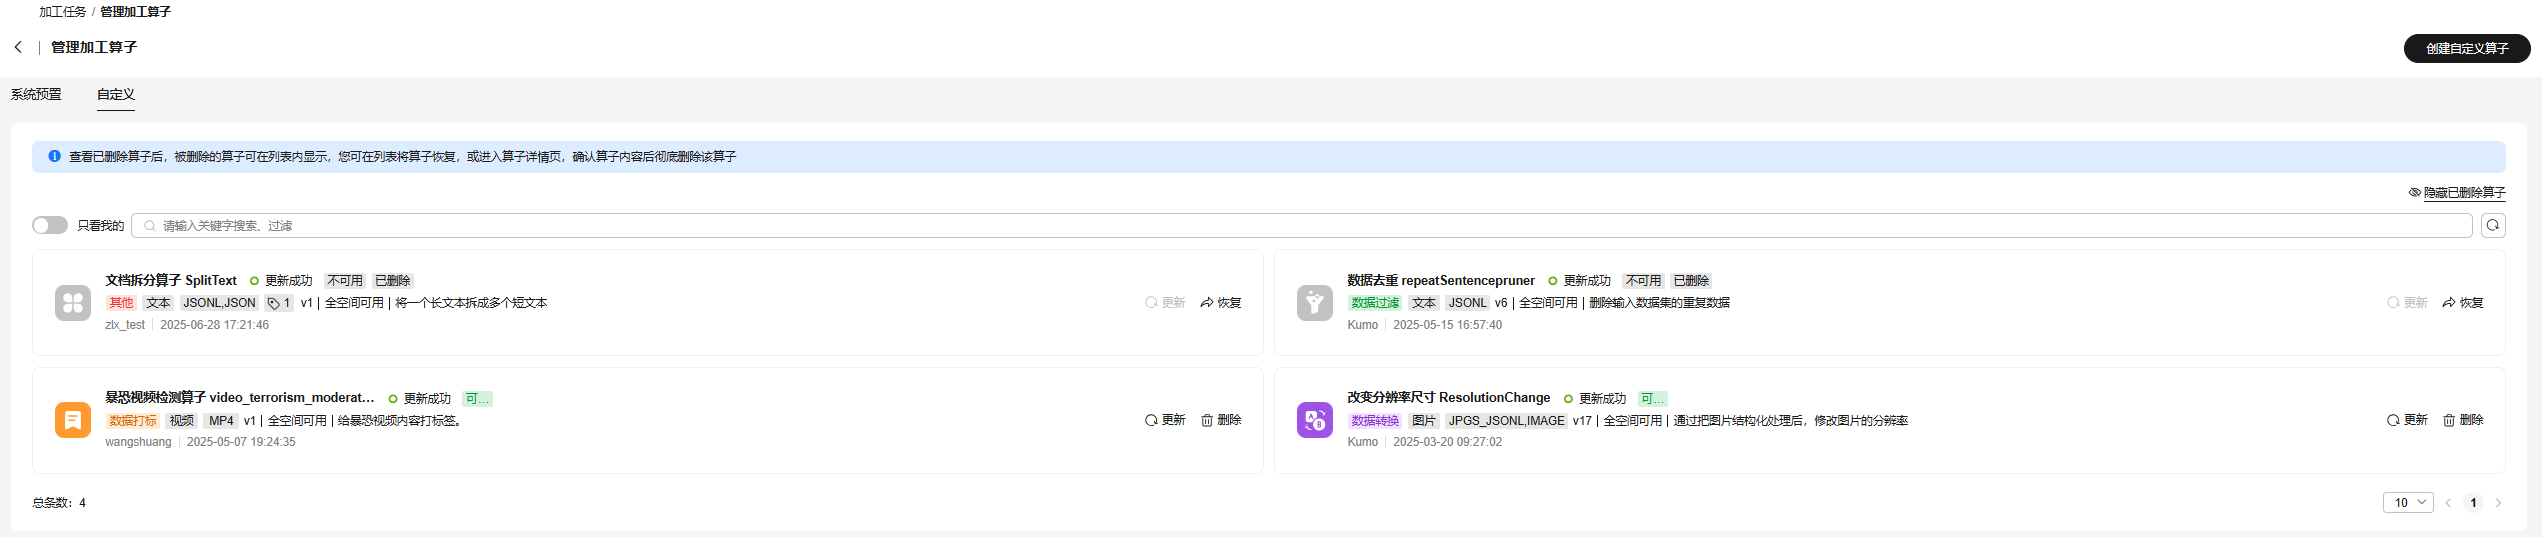Toggle the 只看我的 switch
This screenshot has width=2542, height=537.
(x=50, y=225)
